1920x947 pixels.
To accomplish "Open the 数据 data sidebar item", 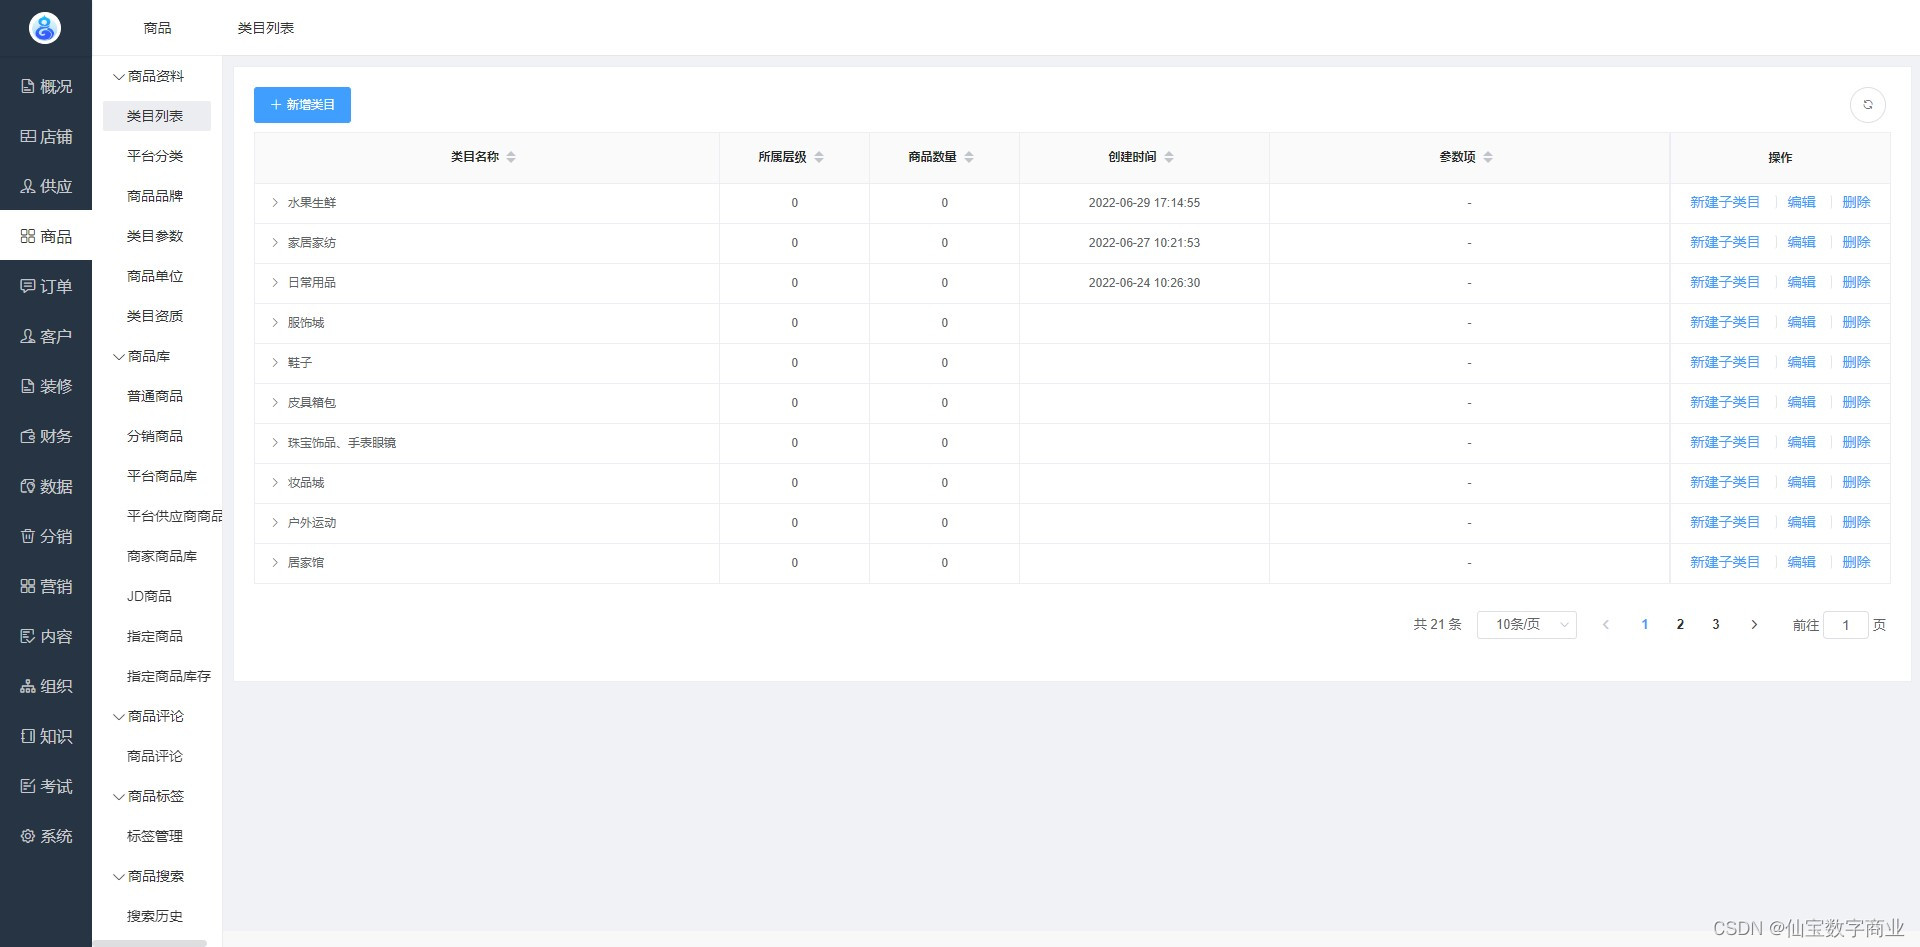I will [46, 487].
